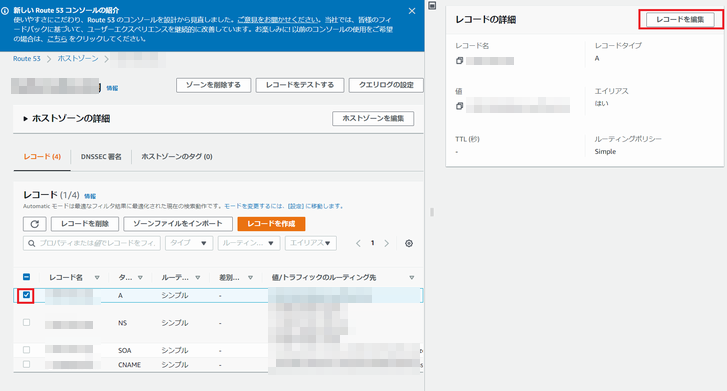Viewport: 727px width, 391px height.
Task: Open the ルーティン... filter dropdown
Action: (249, 243)
